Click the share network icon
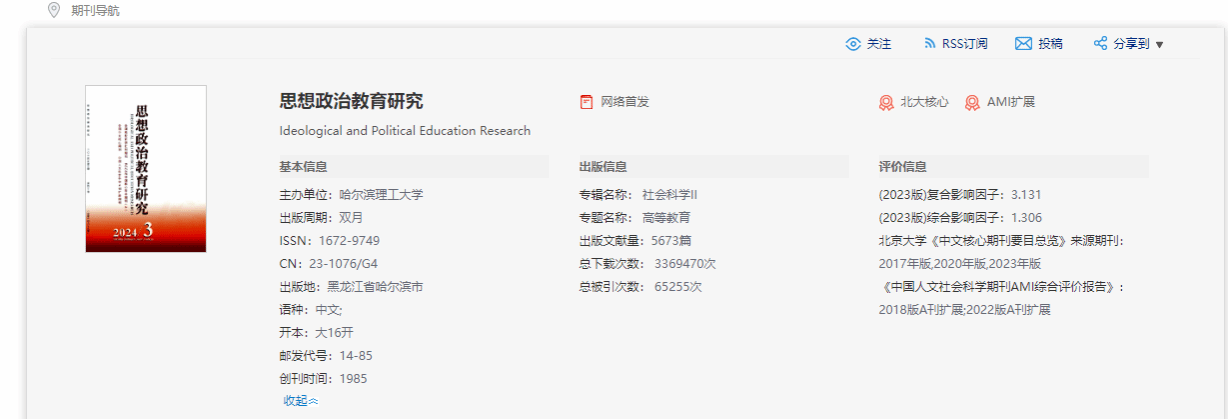This screenshot has height=419, width=1228. (x=1100, y=44)
